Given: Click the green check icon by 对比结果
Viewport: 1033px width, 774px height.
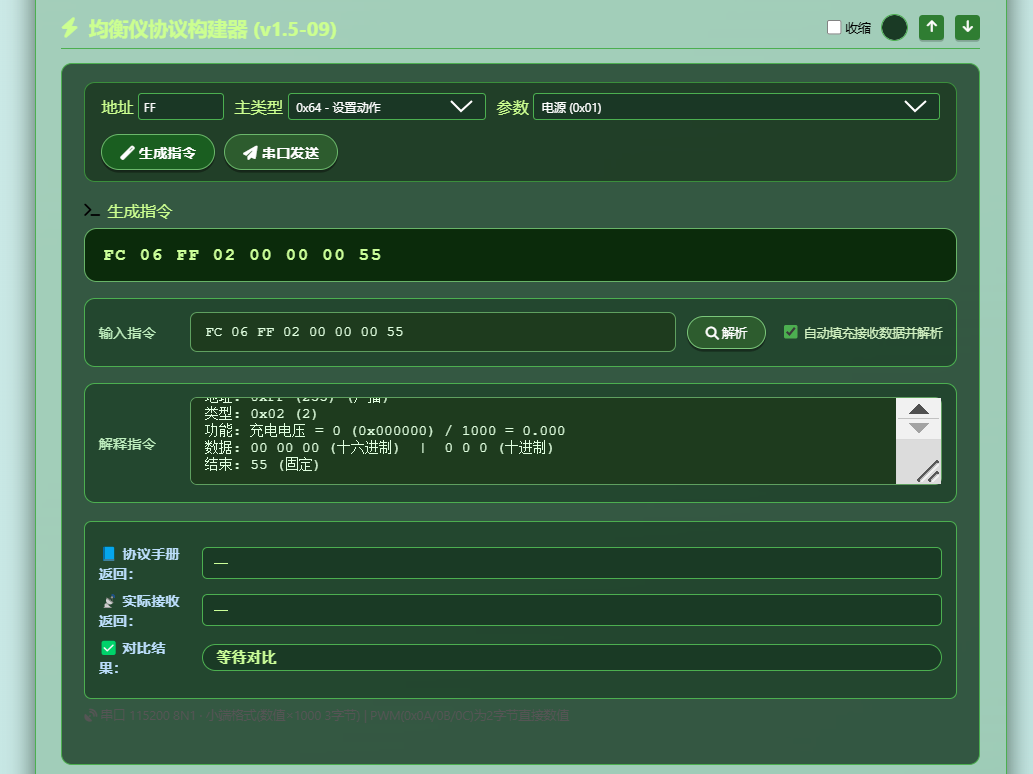Looking at the screenshot, I should [x=109, y=648].
